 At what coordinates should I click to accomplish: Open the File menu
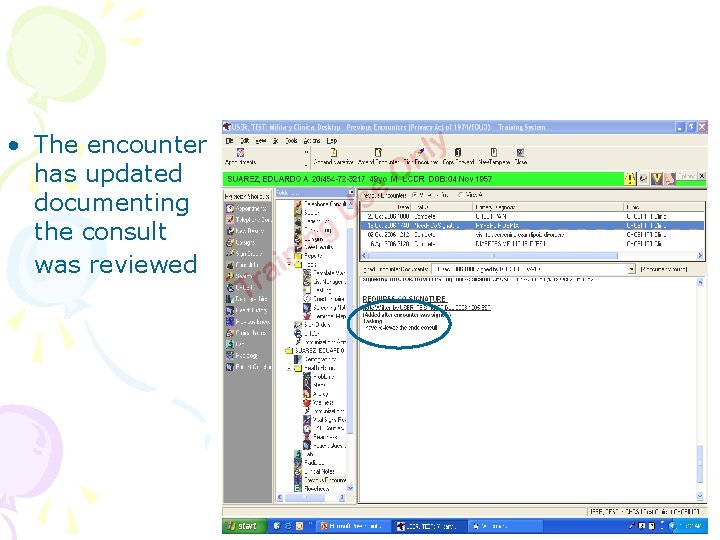[x=230, y=141]
